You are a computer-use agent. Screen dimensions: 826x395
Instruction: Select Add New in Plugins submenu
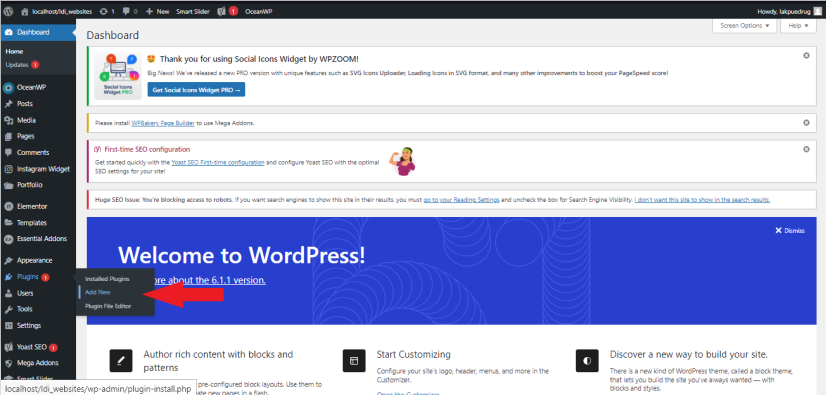tap(97, 292)
